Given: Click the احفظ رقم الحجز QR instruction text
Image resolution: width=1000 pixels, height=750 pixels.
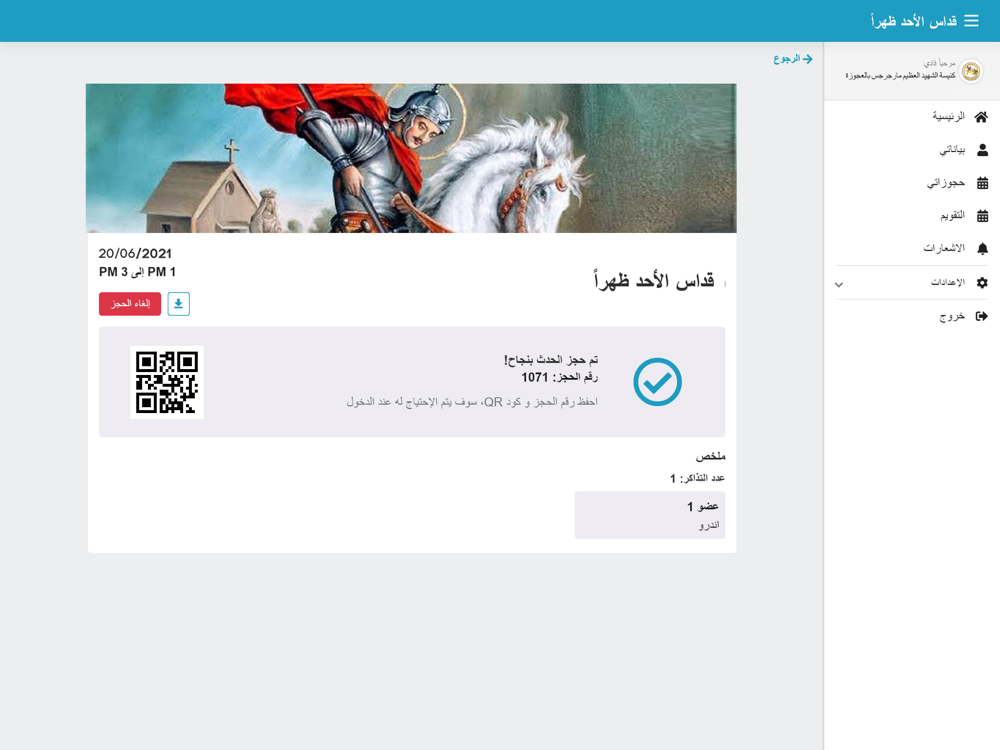Looking at the screenshot, I should pyautogui.click(x=472, y=402).
